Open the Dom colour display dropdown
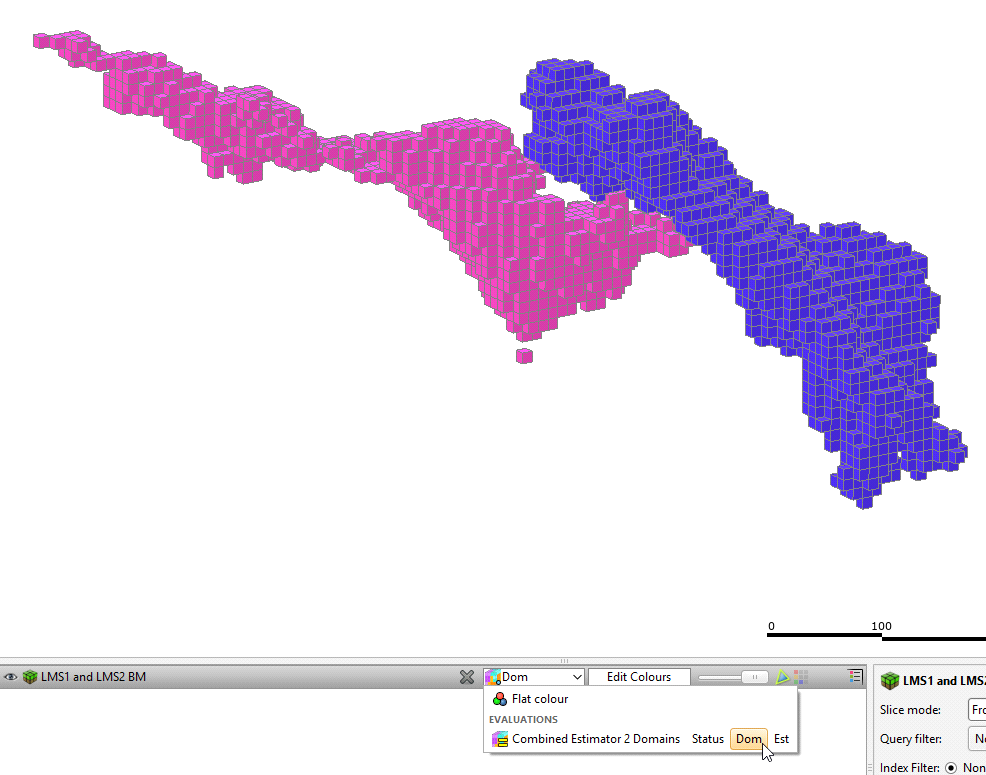This screenshot has height=775, width=986. pyautogui.click(x=534, y=677)
